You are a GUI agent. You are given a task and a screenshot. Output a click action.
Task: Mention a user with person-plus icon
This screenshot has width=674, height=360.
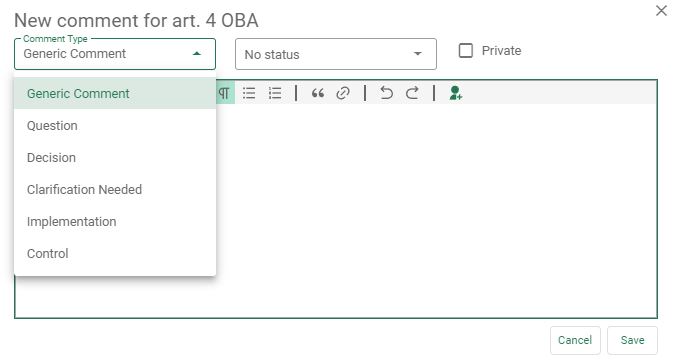(x=455, y=93)
